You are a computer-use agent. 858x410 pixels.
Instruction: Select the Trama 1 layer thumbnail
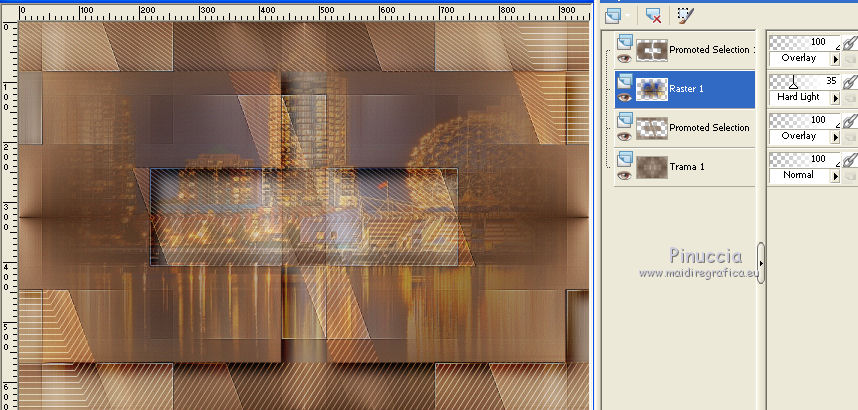tap(652, 167)
